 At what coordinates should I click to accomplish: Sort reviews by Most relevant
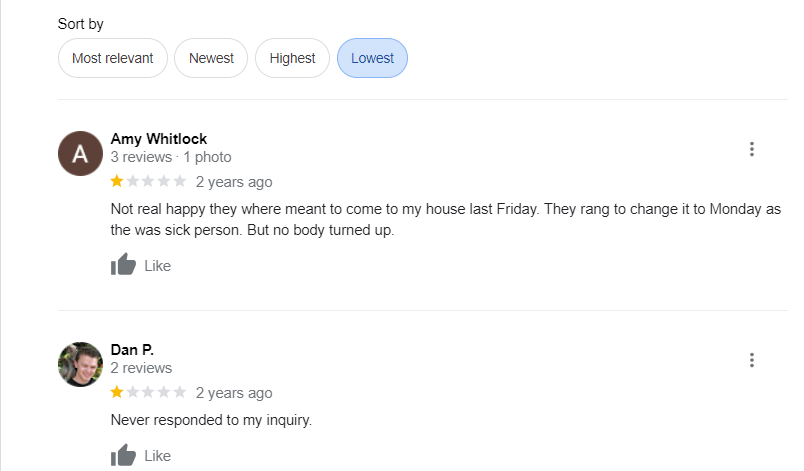113,58
